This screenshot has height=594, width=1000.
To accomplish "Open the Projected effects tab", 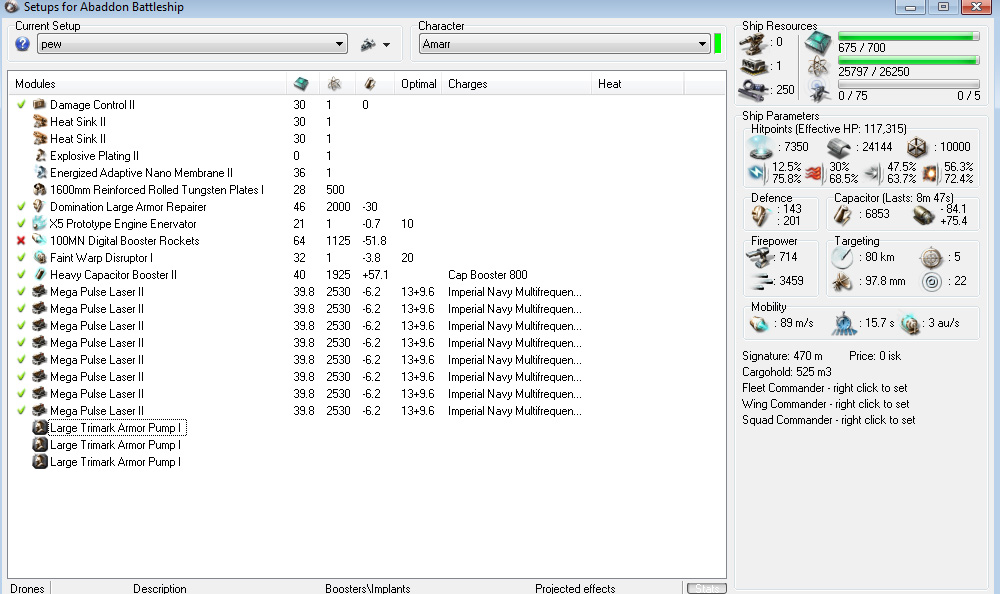I will click(x=575, y=588).
